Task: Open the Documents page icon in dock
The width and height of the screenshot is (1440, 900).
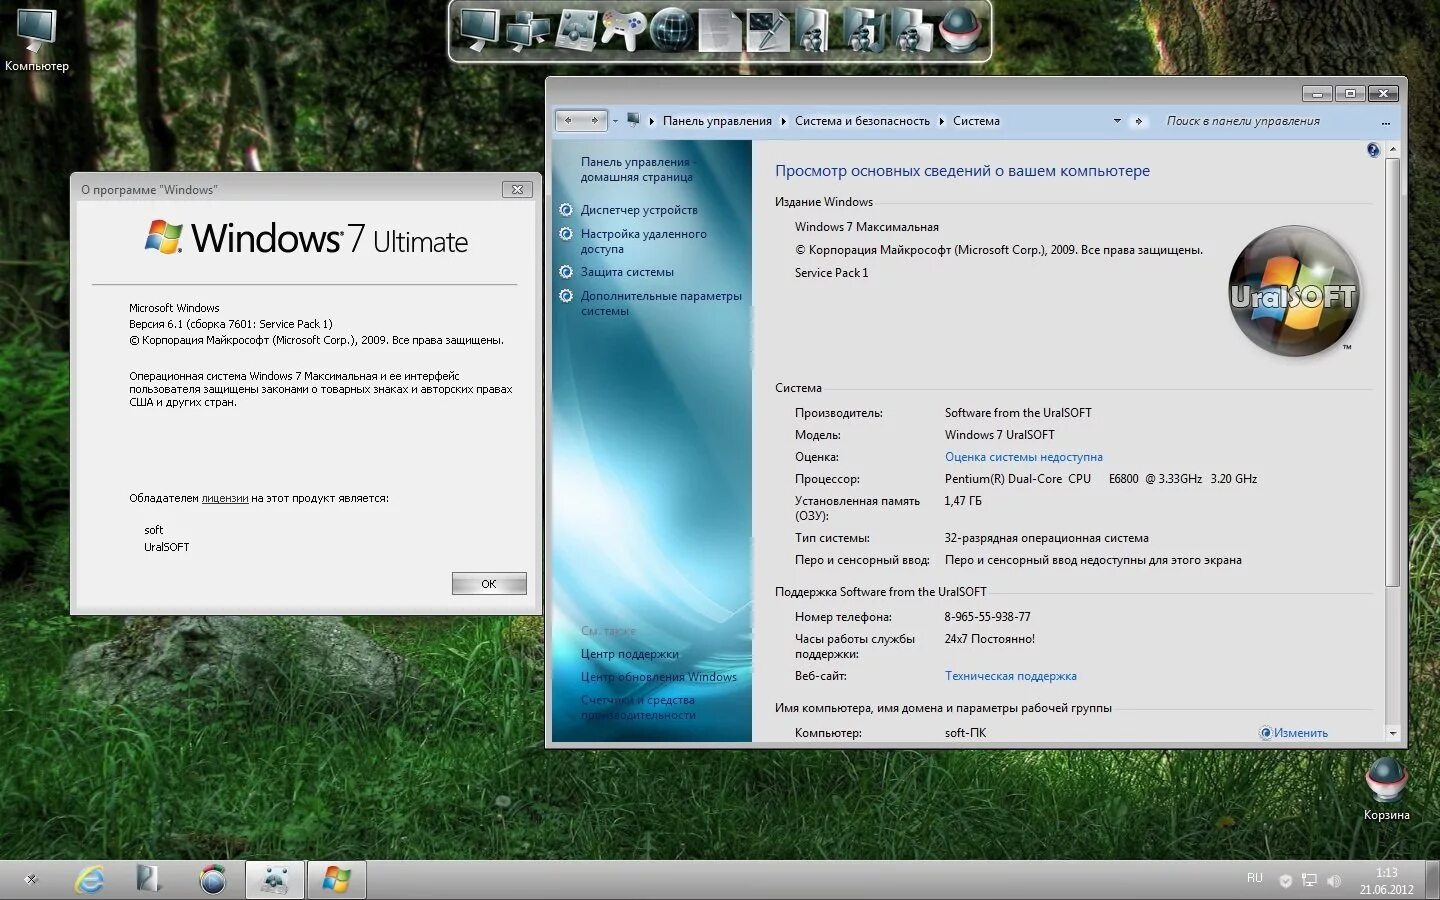Action: click(720, 30)
